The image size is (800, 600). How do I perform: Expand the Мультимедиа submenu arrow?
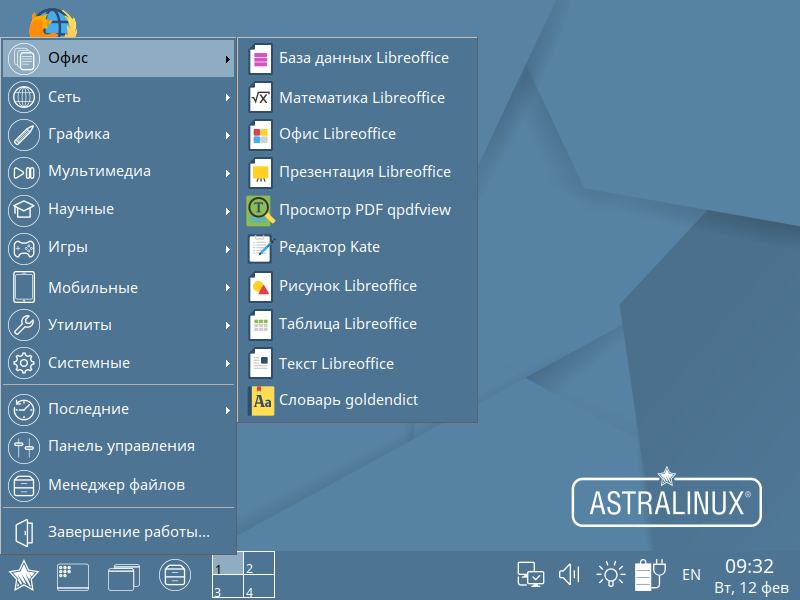tap(228, 173)
